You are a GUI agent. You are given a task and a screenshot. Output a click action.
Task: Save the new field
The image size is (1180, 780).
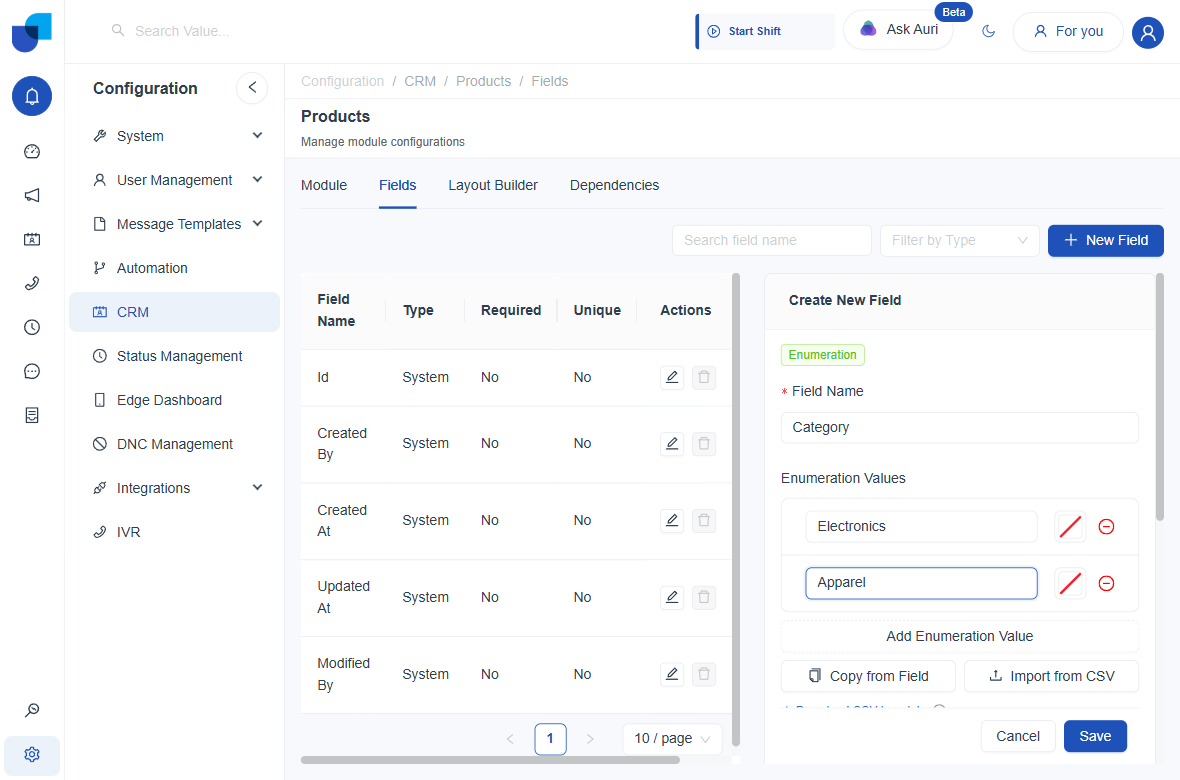(1095, 736)
